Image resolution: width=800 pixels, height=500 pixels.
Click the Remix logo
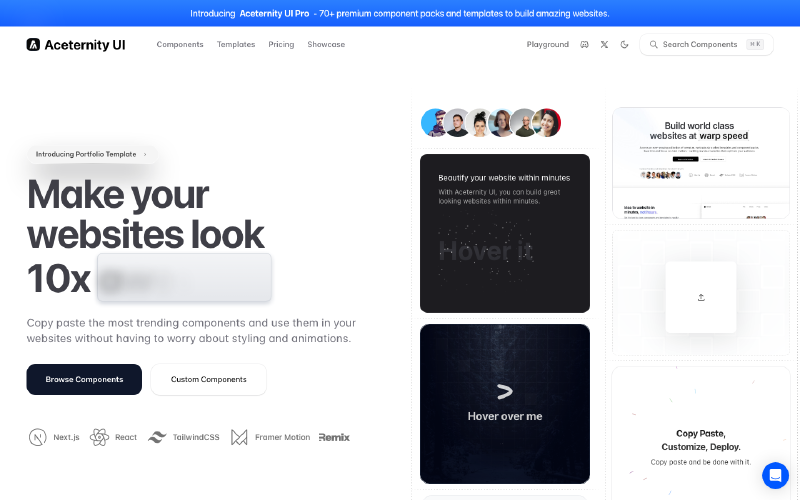pyautogui.click(x=334, y=437)
